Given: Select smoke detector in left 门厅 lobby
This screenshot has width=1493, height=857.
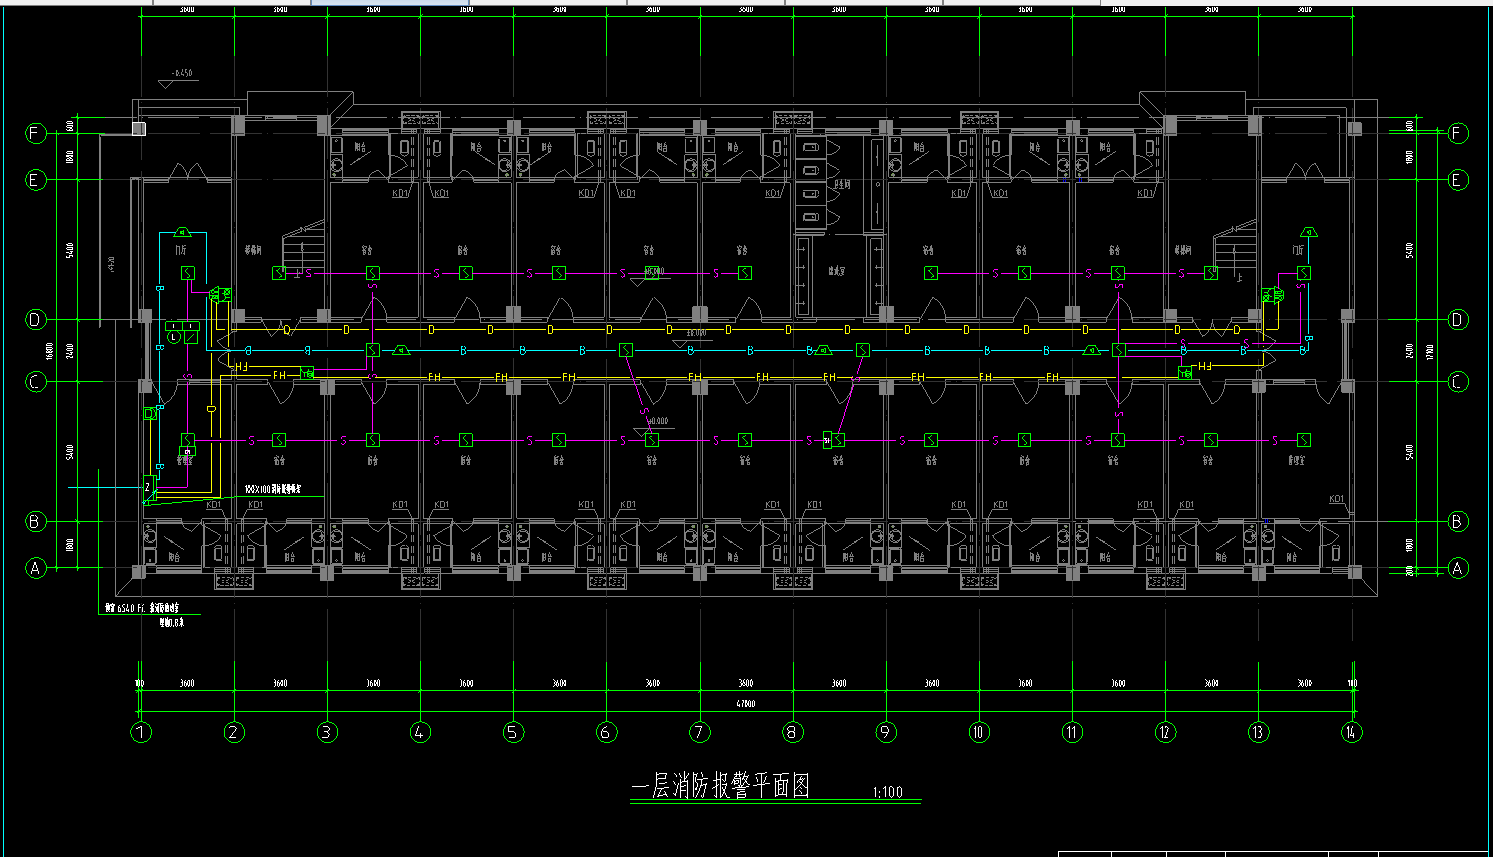Looking at the screenshot, I should point(187,273).
